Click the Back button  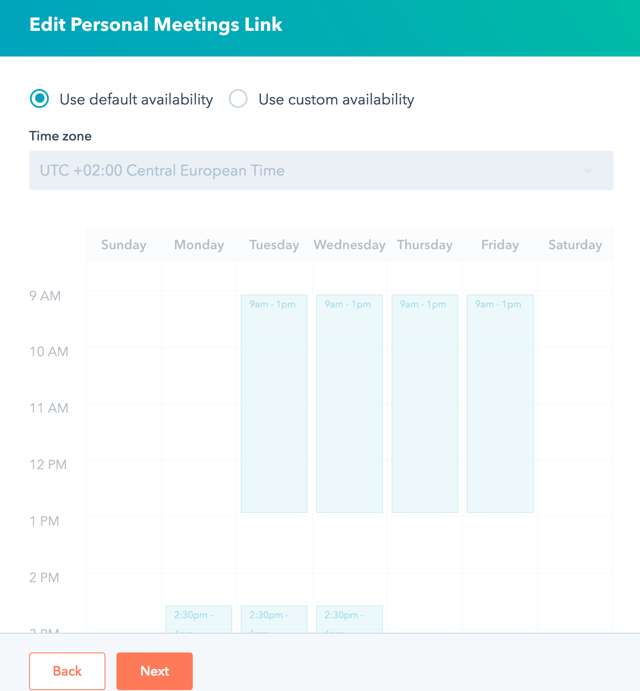point(67,671)
